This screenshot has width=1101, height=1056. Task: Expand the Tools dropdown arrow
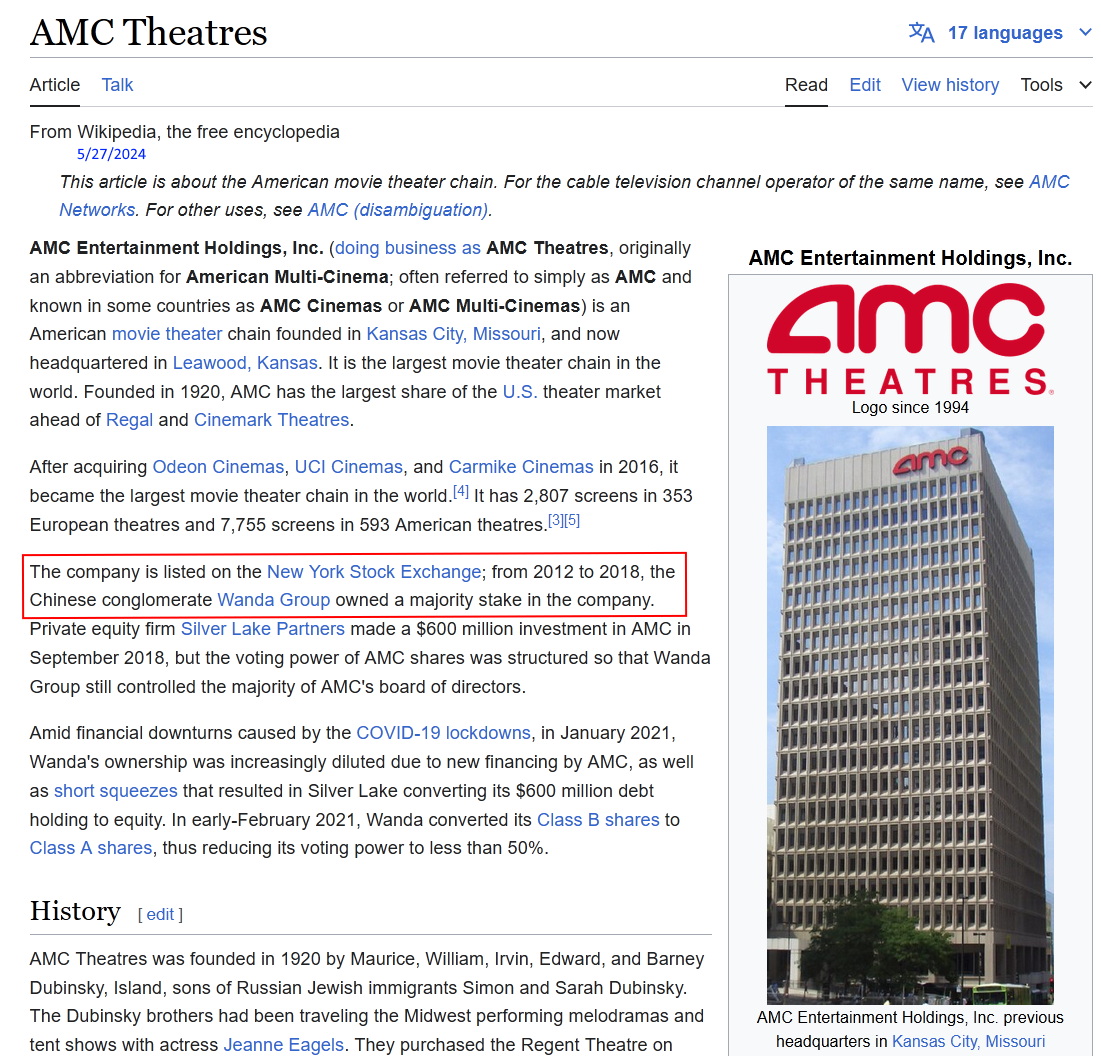coord(1085,85)
